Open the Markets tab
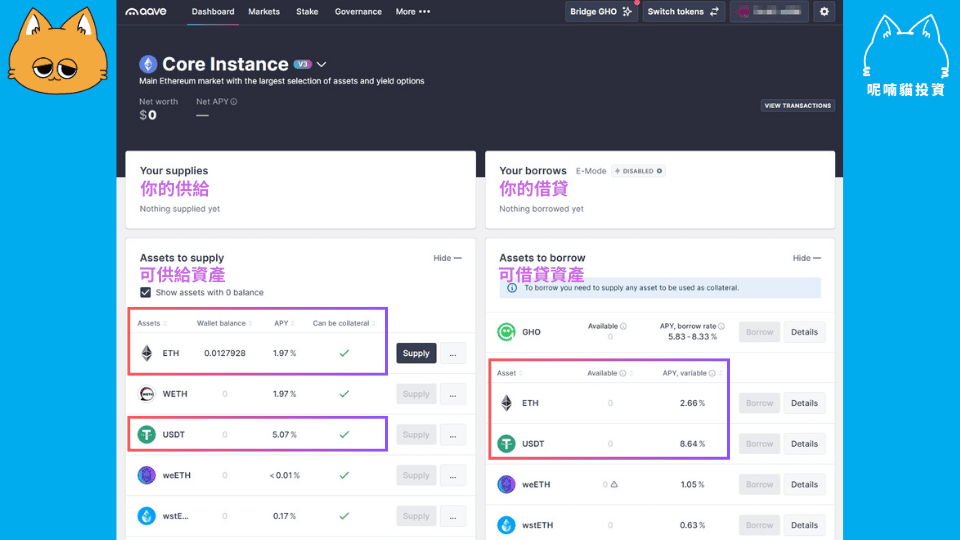Image resolution: width=960 pixels, height=540 pixels. tap(264, 12)
